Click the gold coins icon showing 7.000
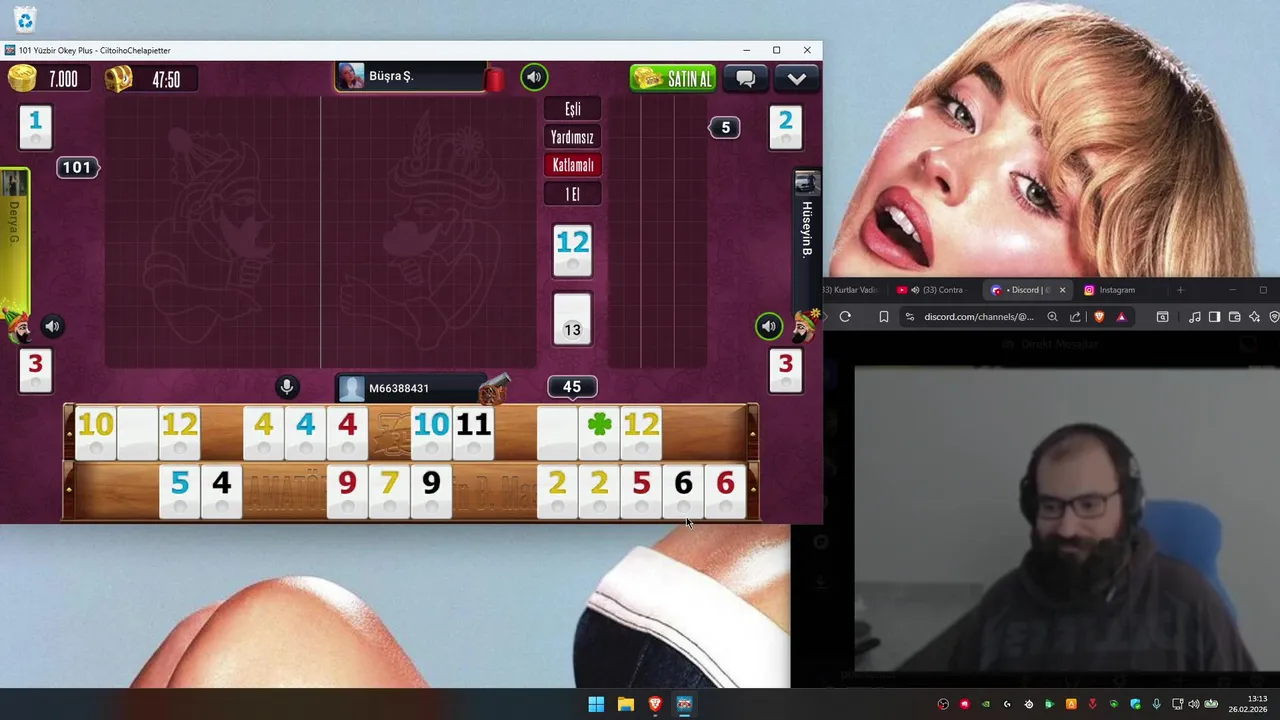This screenshot has height=720, width=1280. (22, 78)
